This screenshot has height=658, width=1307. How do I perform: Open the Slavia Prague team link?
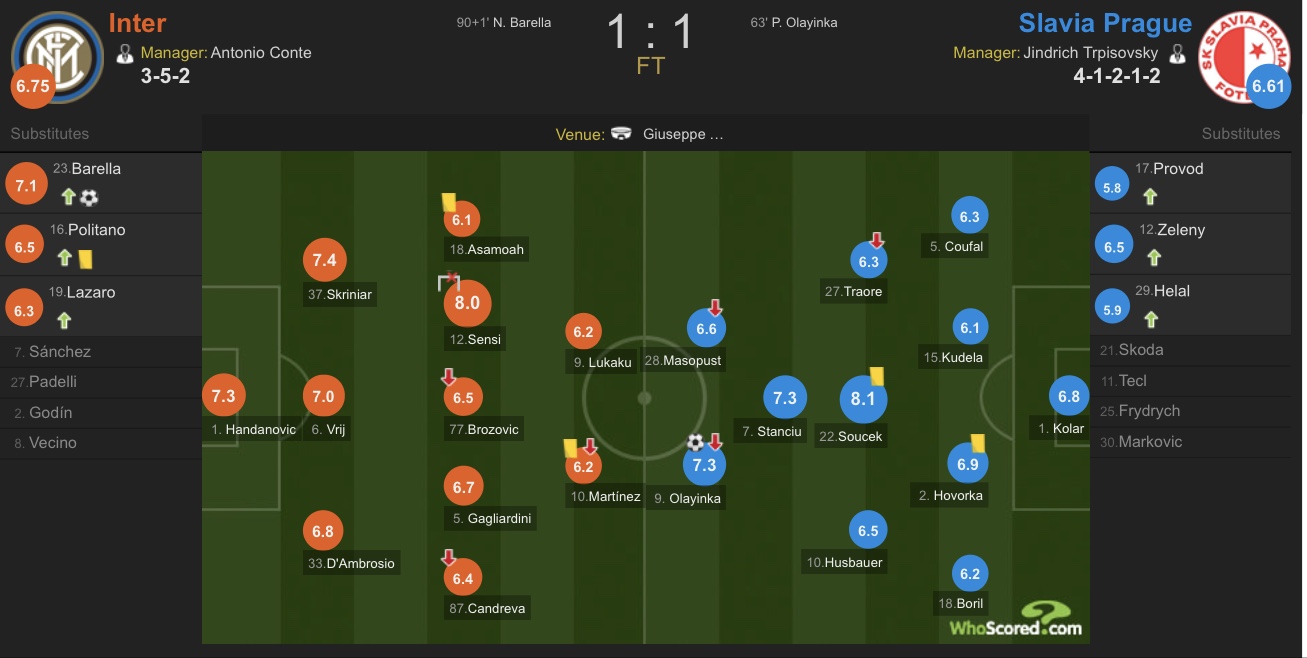click(1105, 23)
